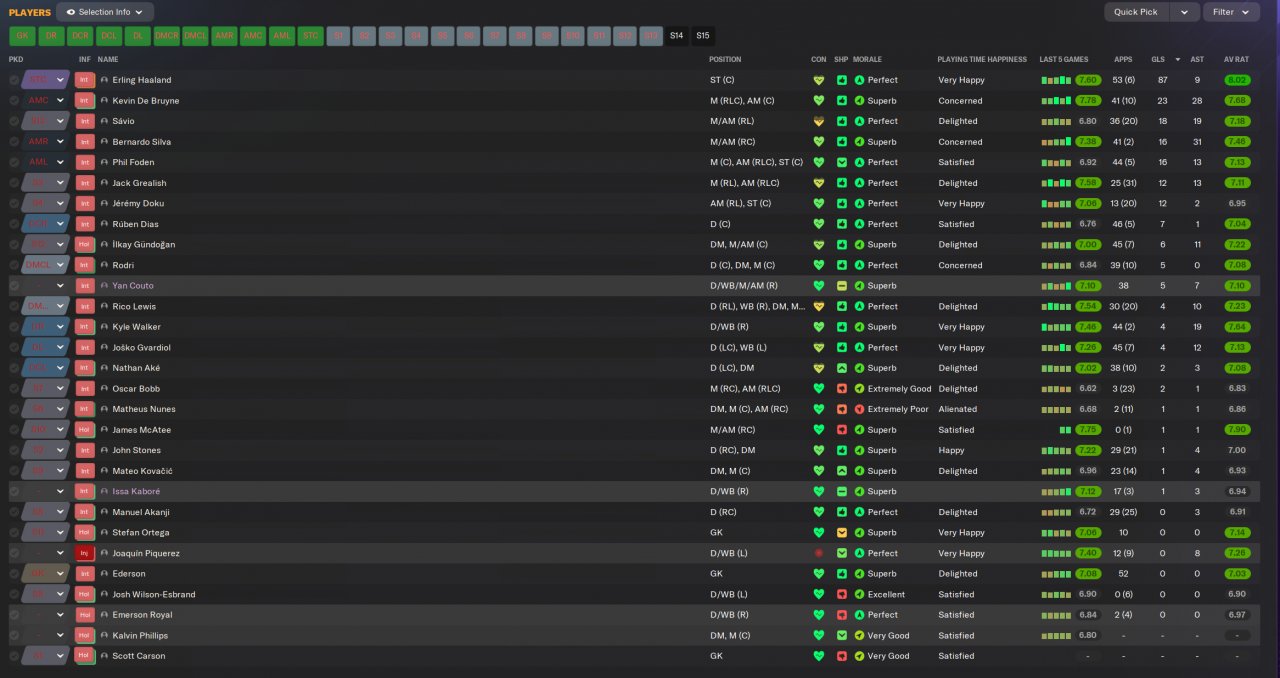Click the Quick Pick button
The height and width of the screenshot is (678, 1280).
(1136, 12)
